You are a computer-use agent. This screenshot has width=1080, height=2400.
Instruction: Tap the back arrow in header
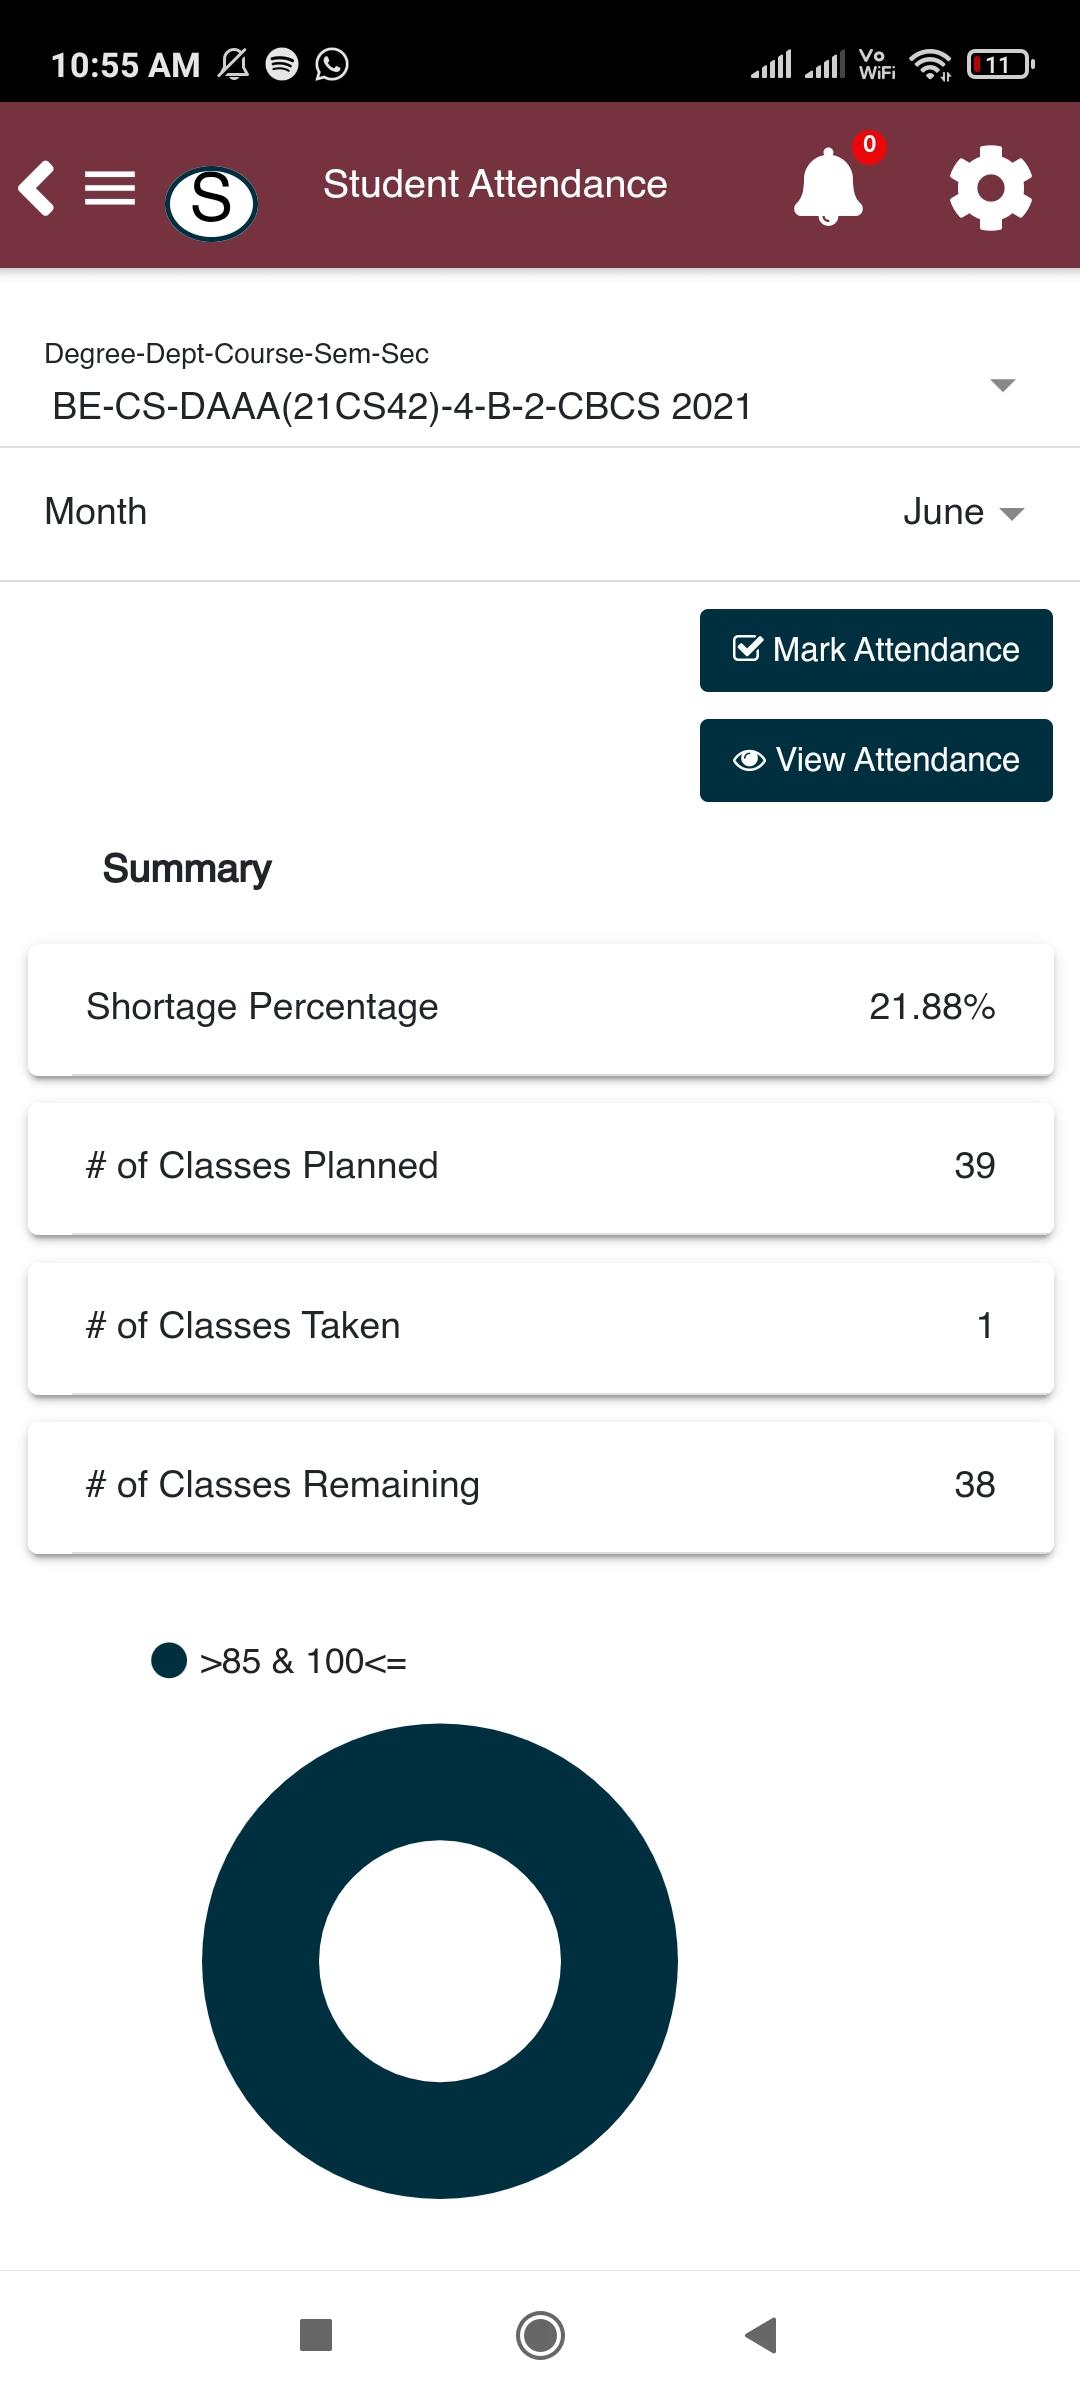pos(37,188)
